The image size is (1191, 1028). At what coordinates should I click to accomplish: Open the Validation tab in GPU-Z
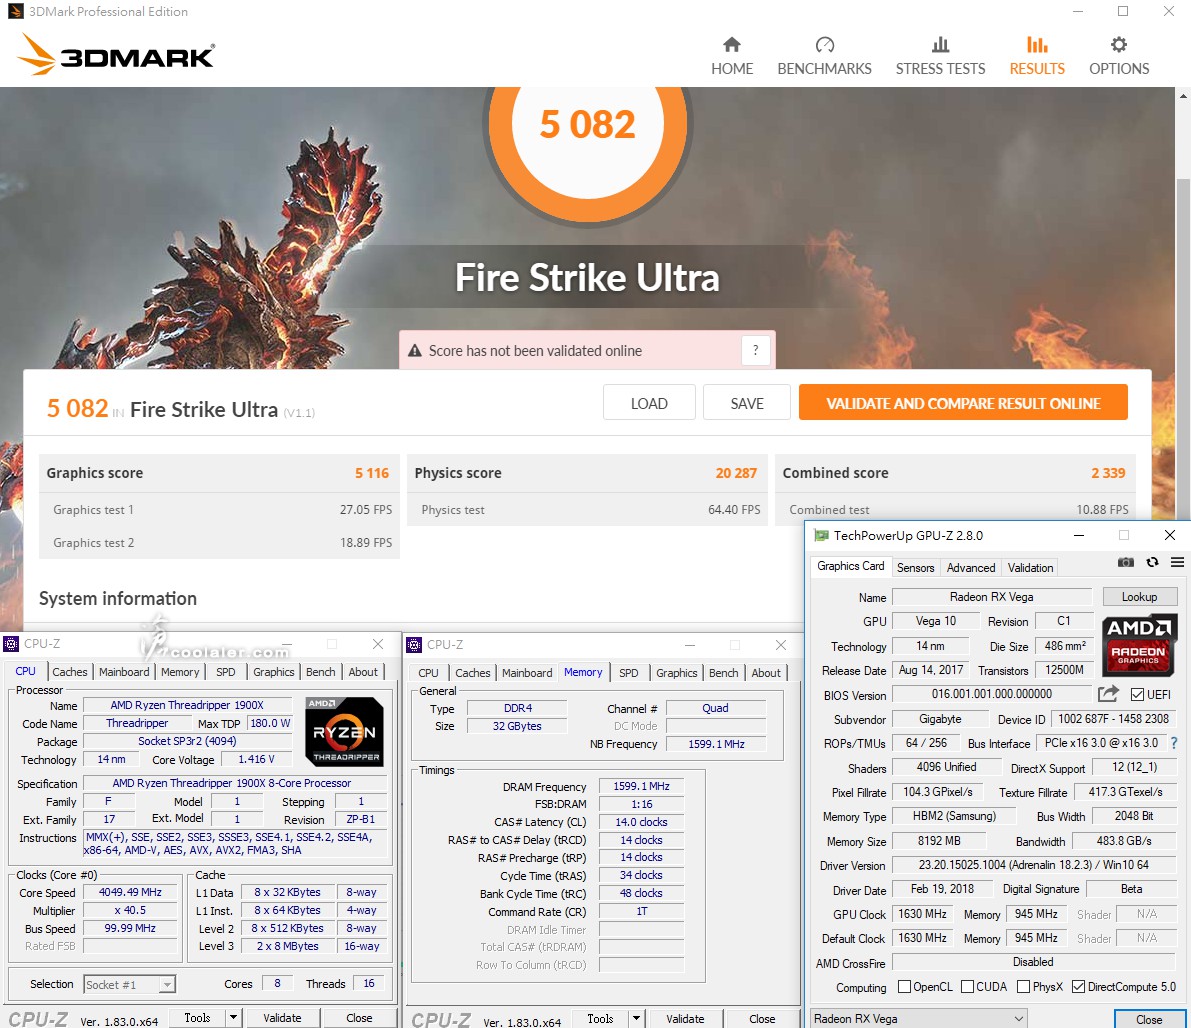click(1030, 568)
